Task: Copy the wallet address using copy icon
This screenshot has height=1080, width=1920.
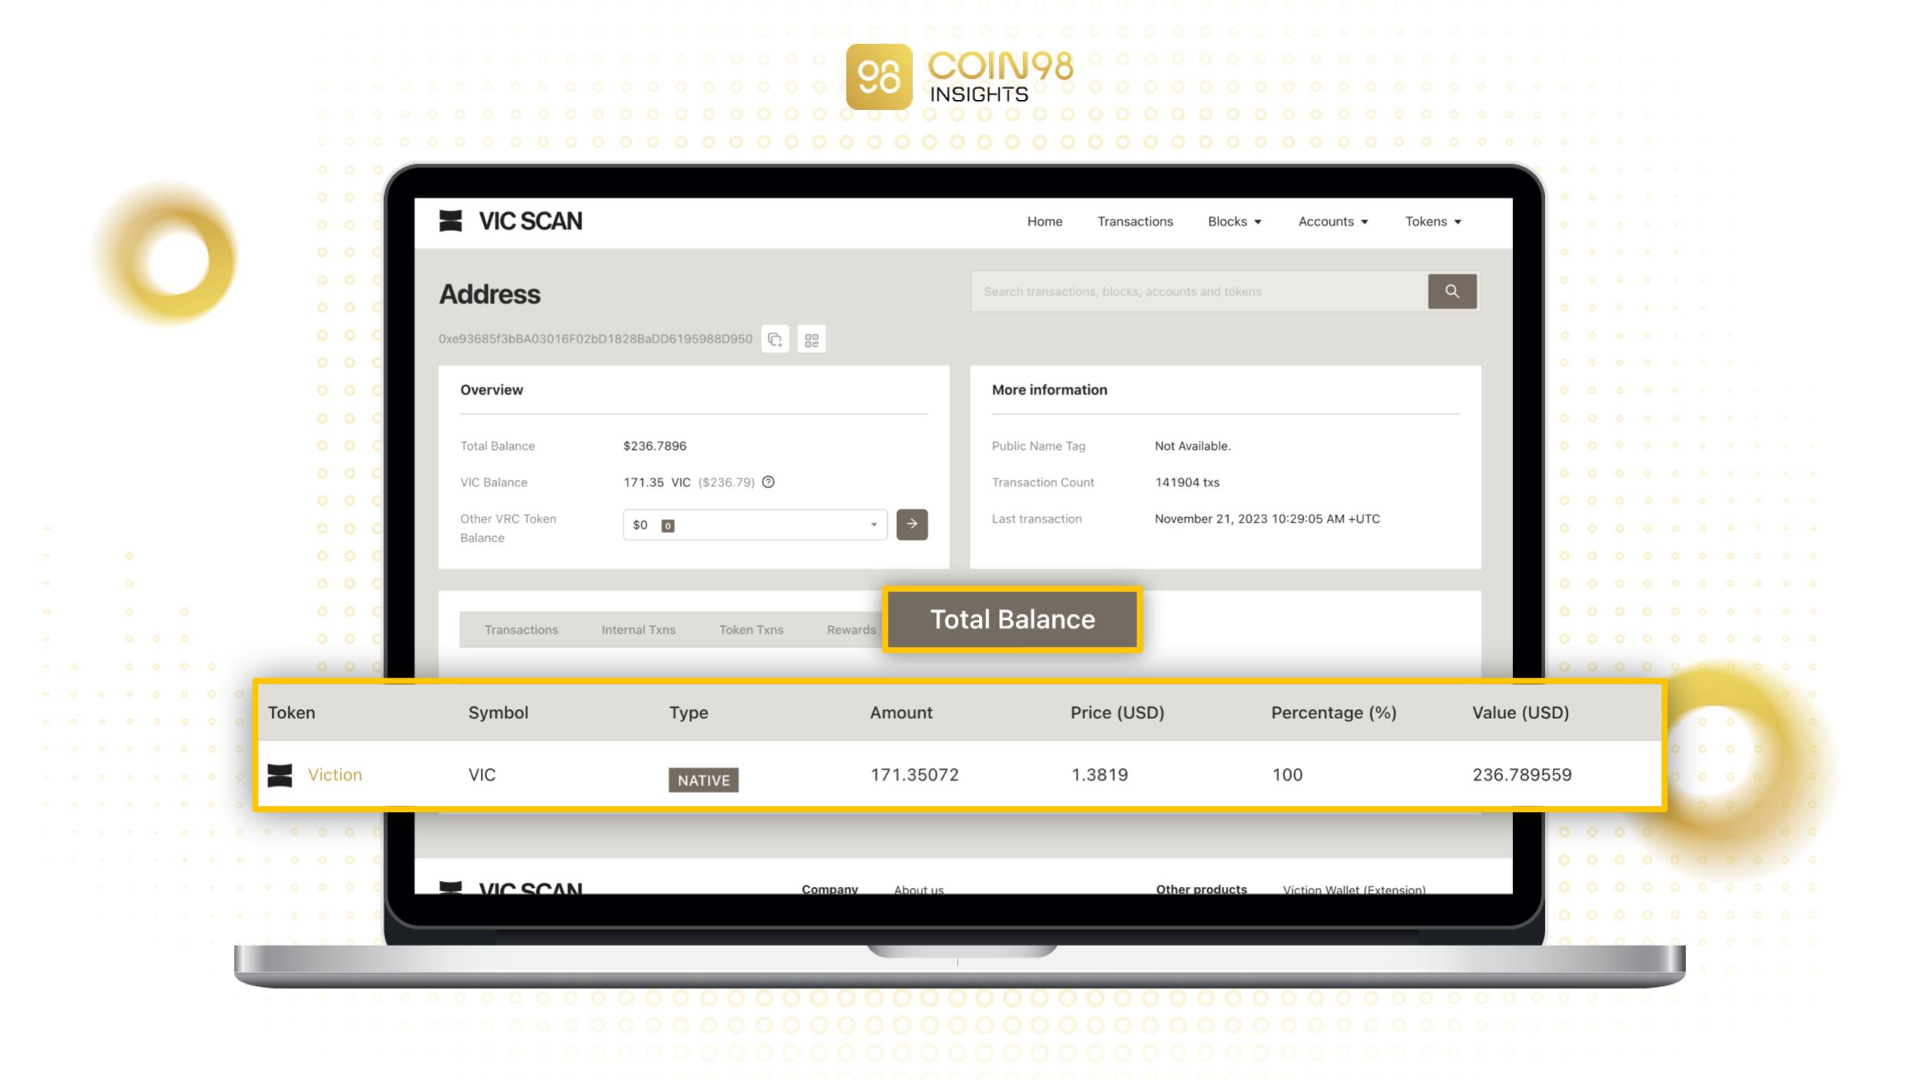Action: click(x=775, y=340)
